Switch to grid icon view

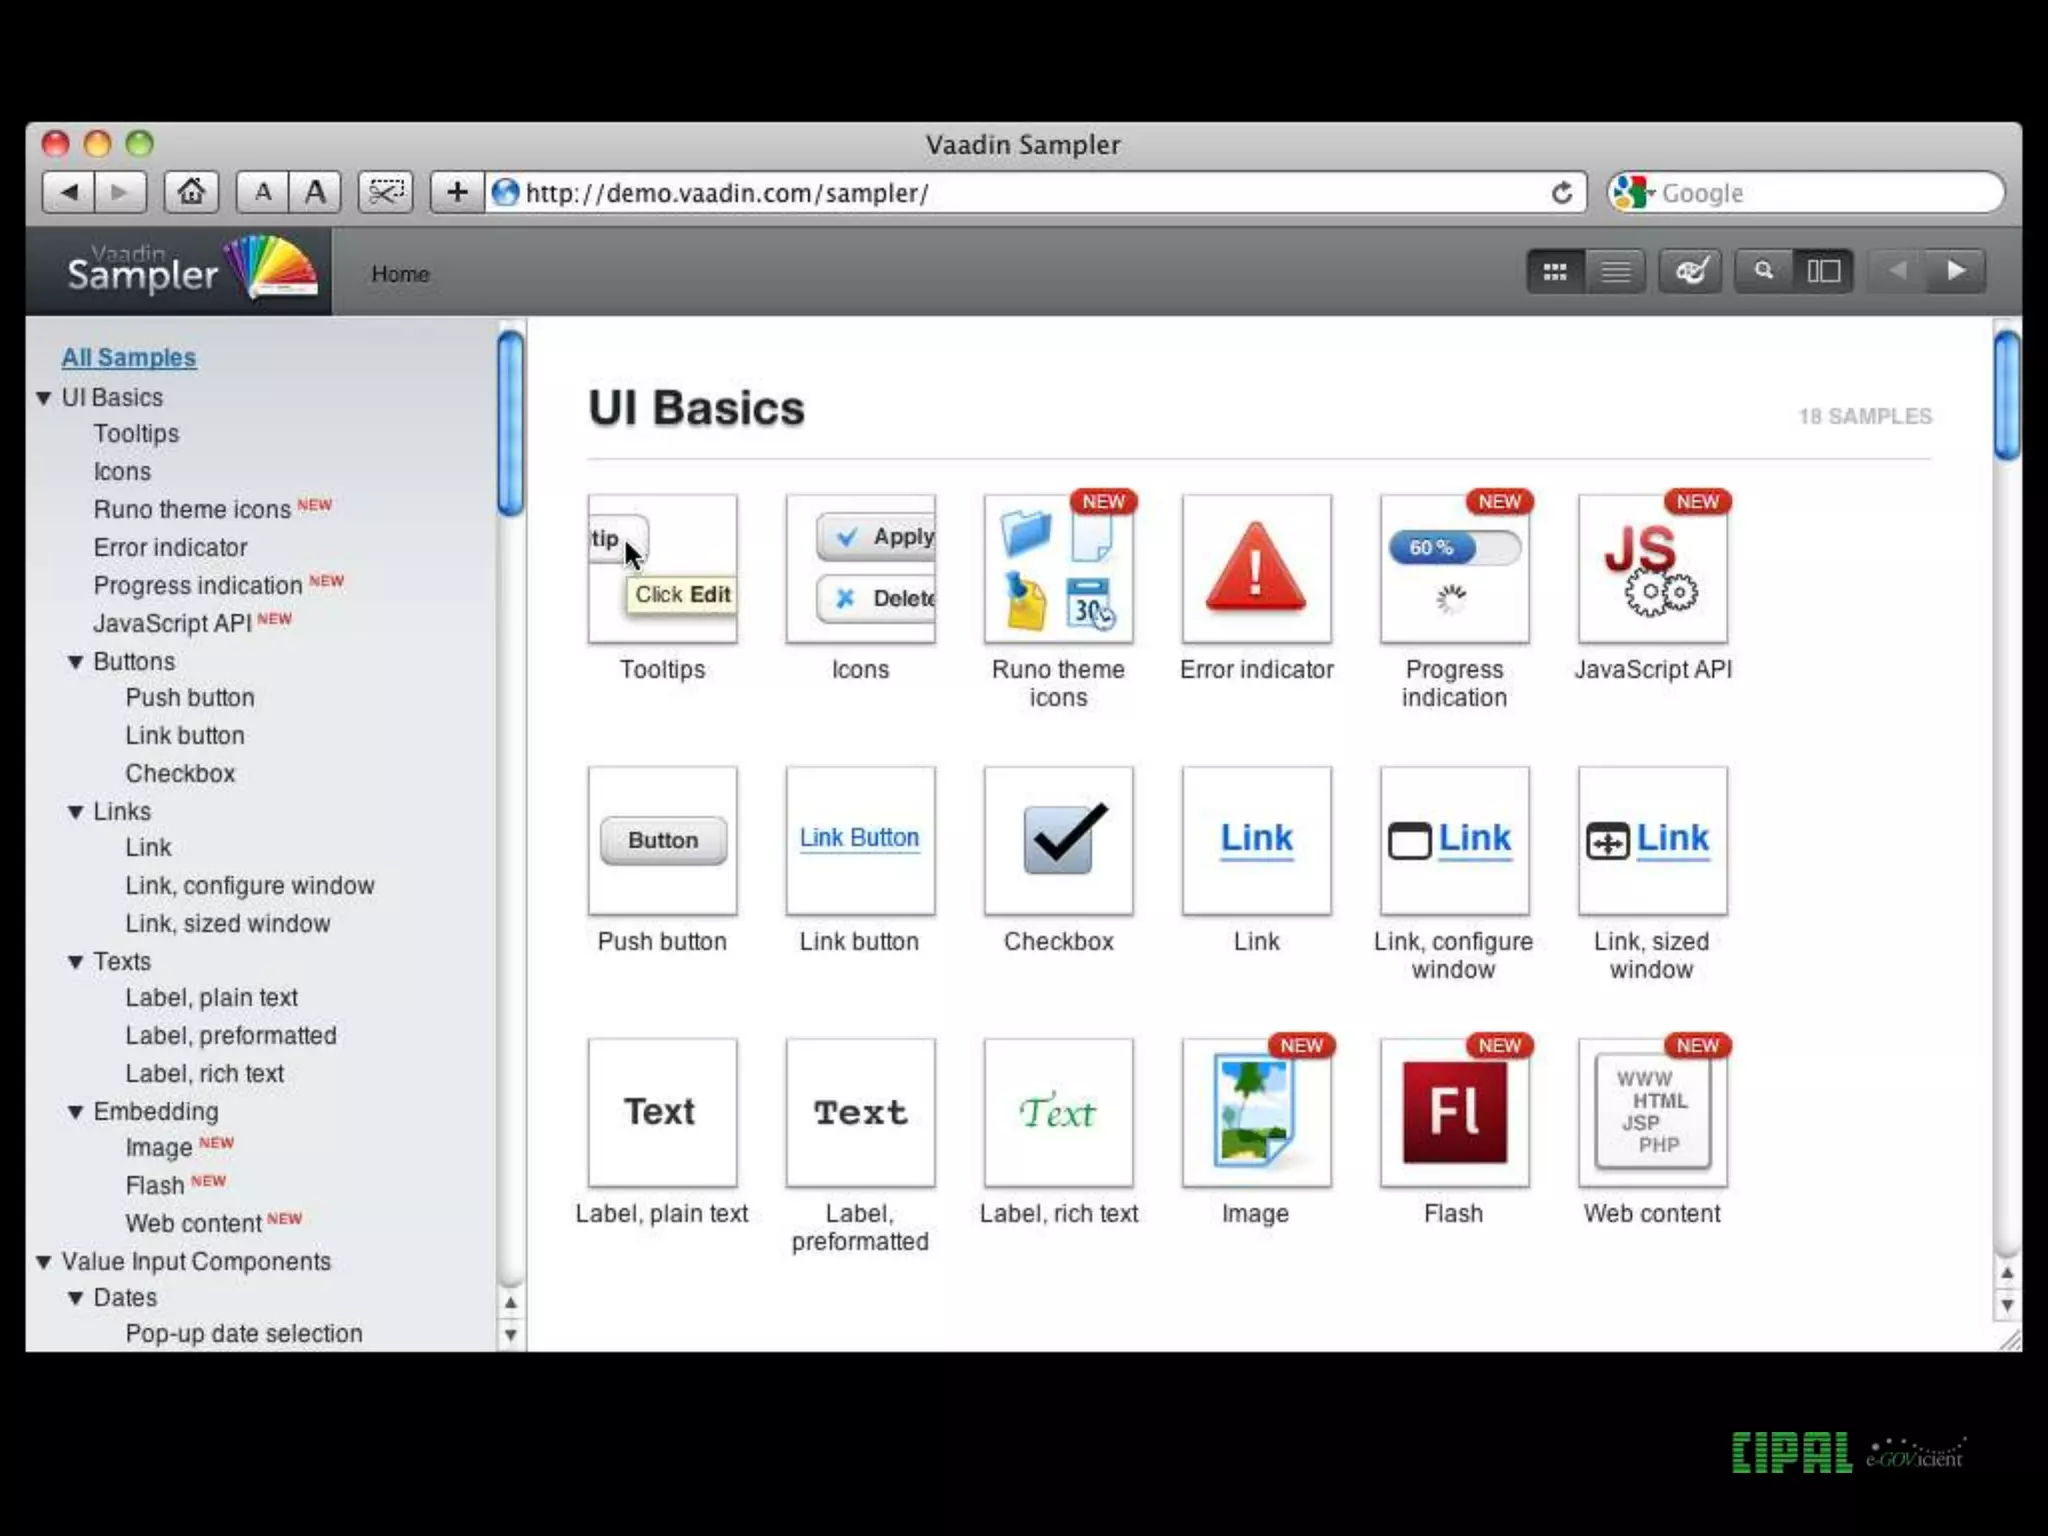pyautogui.click(x=1554, y=271)
